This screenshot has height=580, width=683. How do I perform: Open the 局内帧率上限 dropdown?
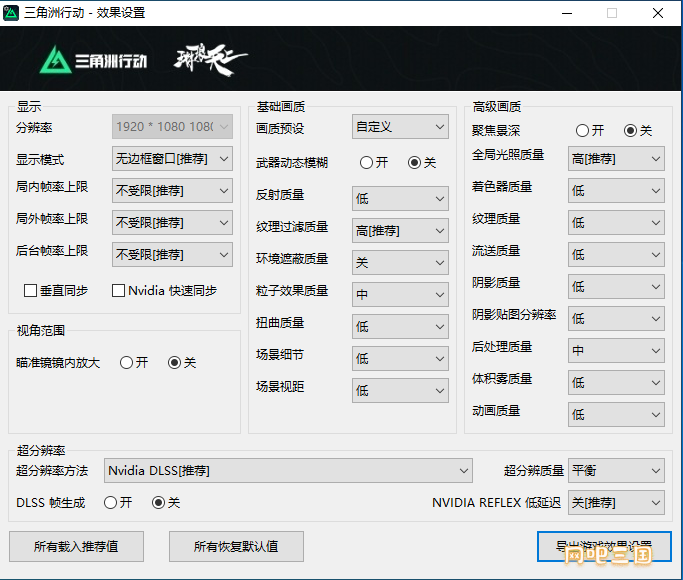172,191
